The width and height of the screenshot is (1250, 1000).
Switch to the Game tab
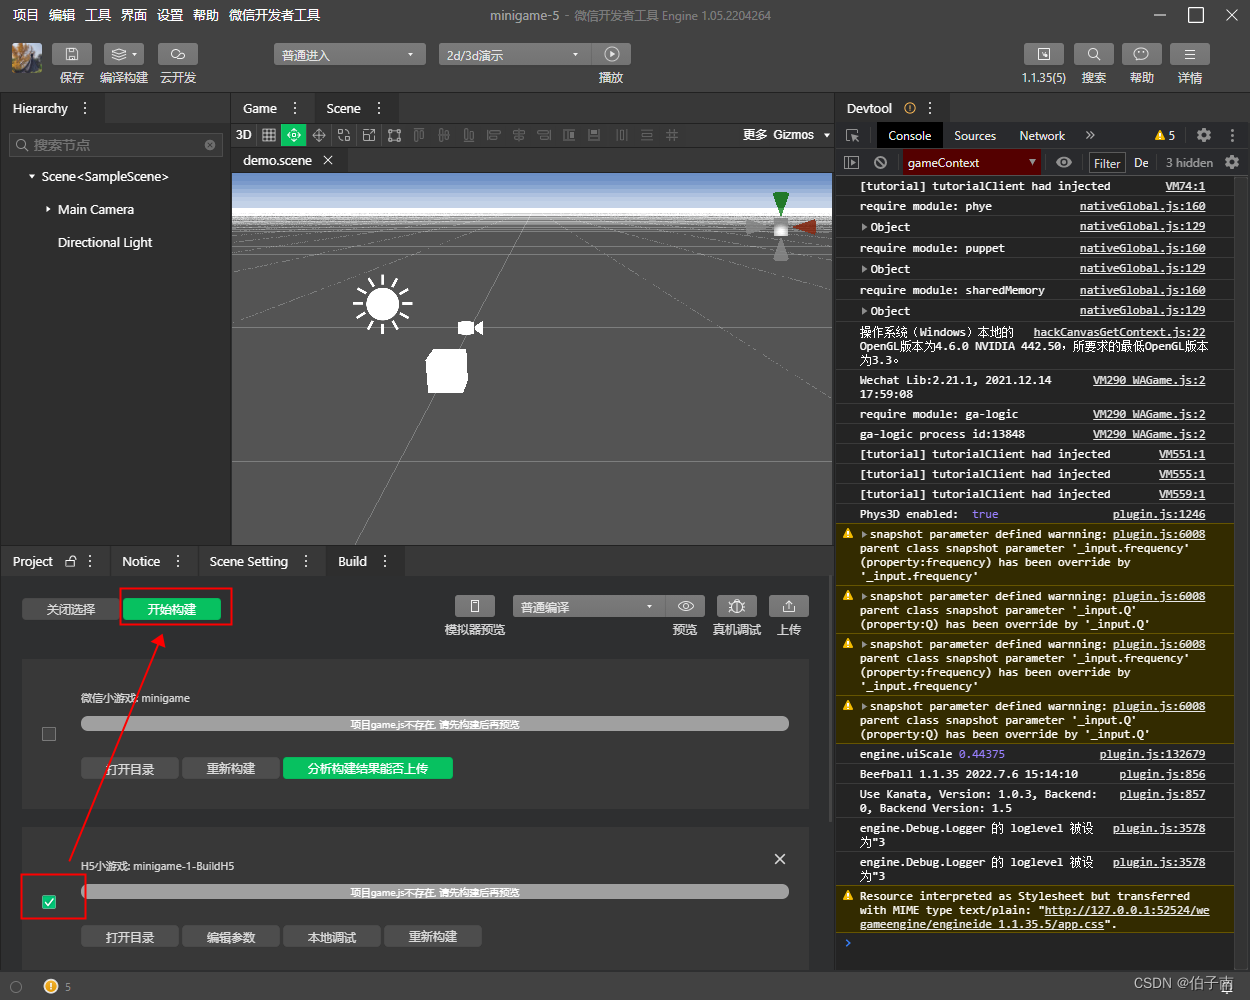click(x=260, y=108)
